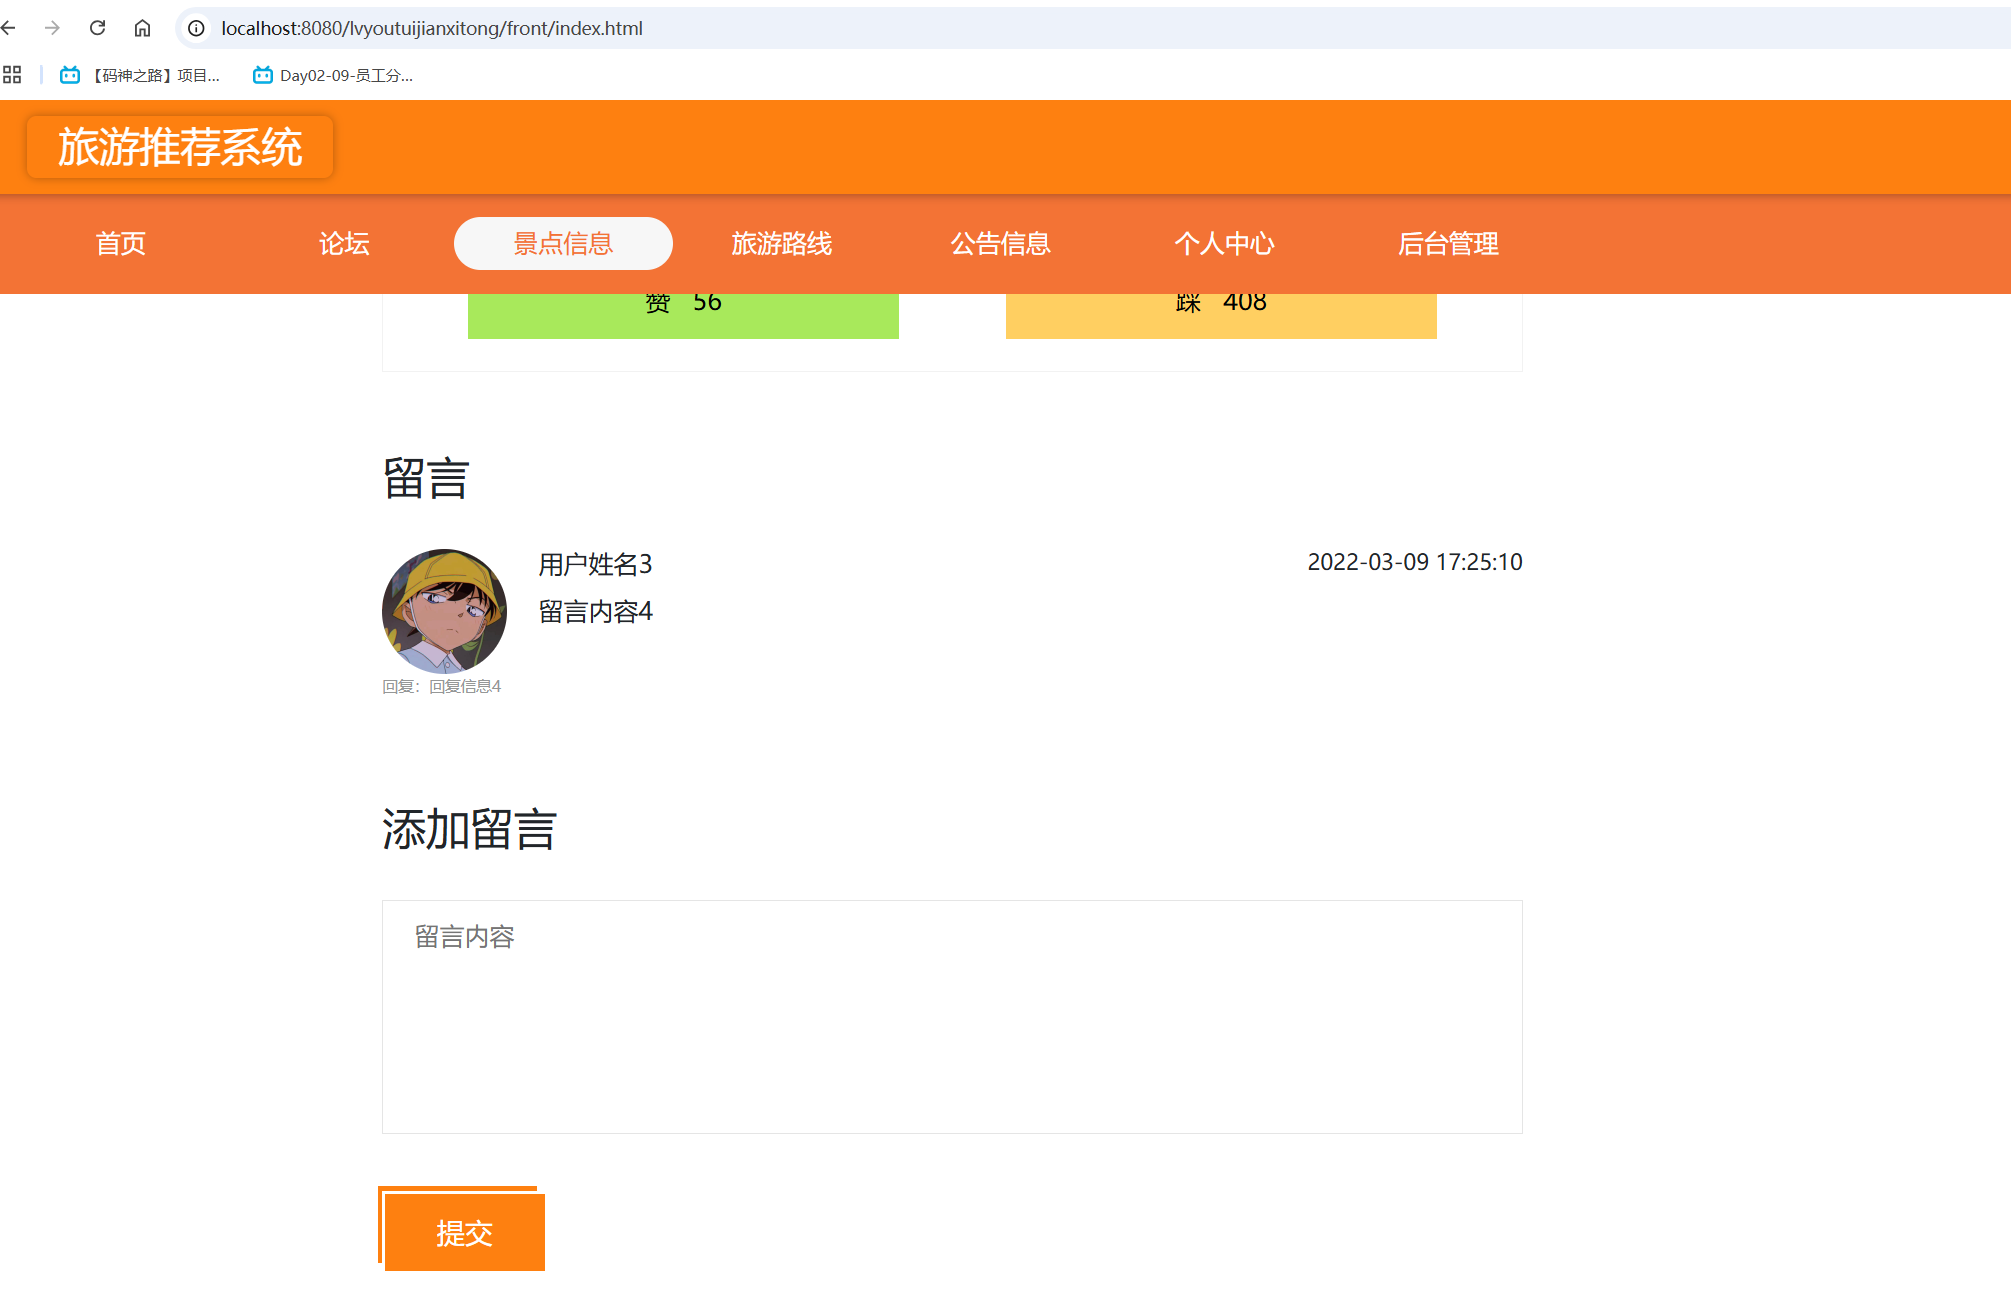Open the 公告信息 menu item
The image size is (2011, 1312).
click(x=1000, y=243)
